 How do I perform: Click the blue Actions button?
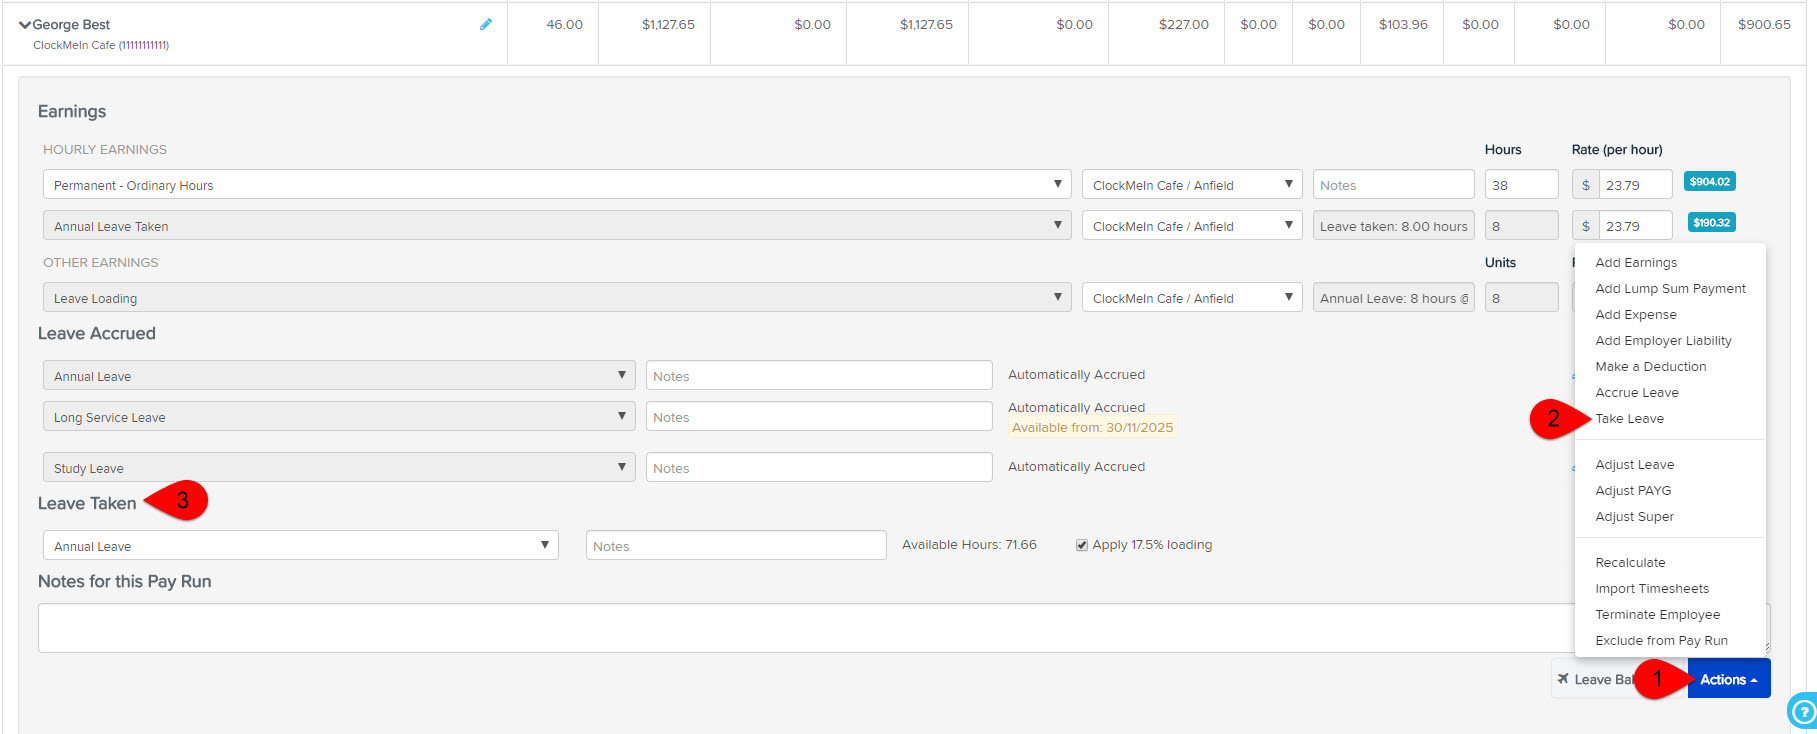1728,679
